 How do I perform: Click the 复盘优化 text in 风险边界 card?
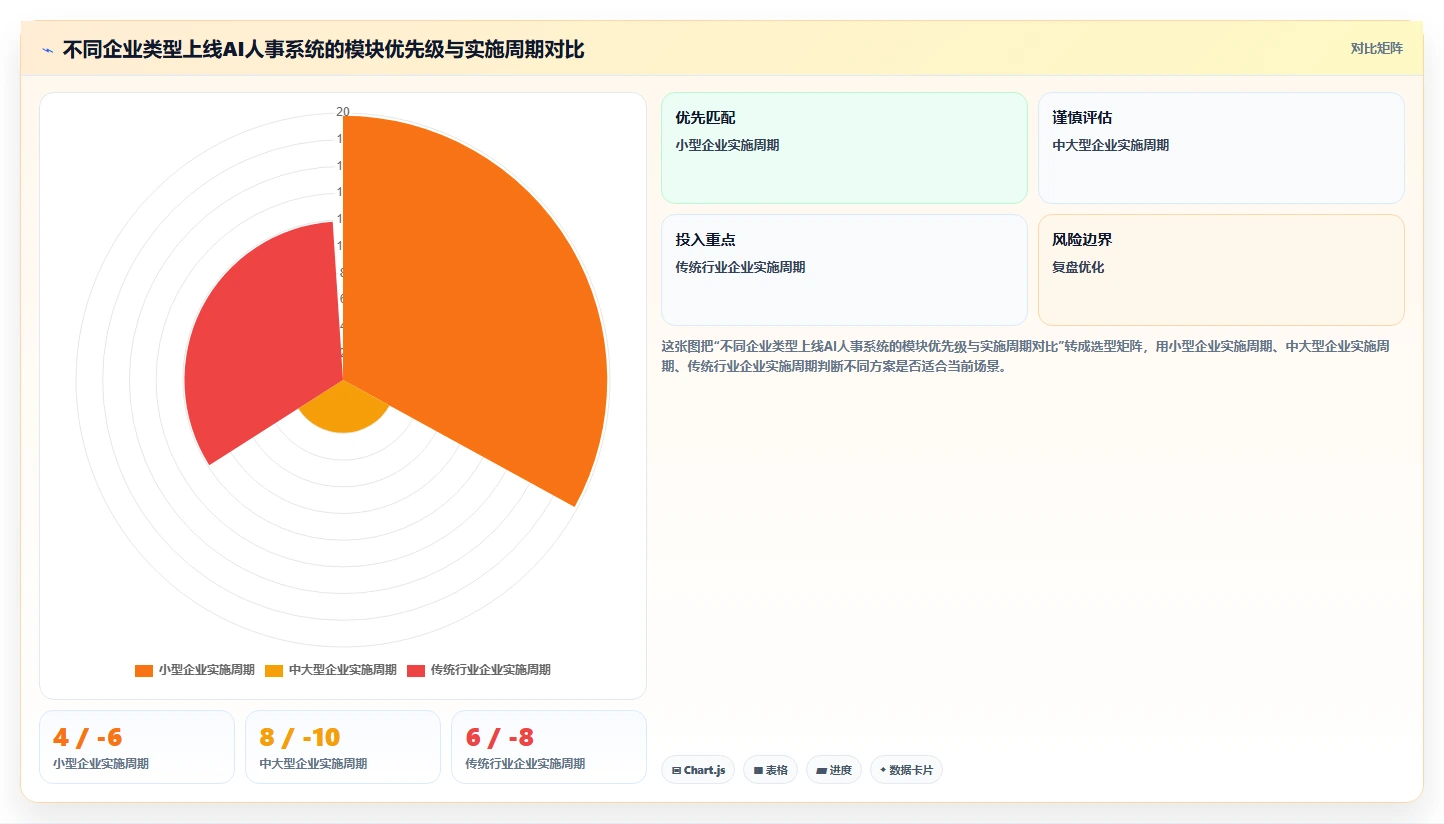click(x=1078, y=267)
